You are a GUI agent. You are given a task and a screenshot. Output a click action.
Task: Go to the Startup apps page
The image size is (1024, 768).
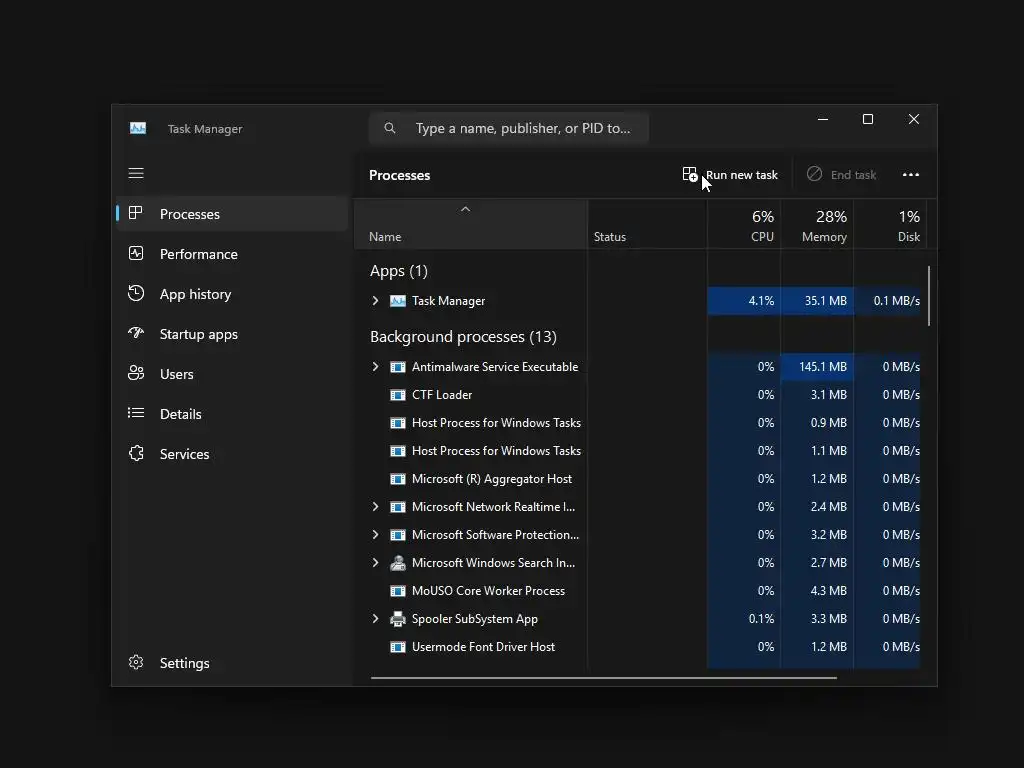coord(232,334)
